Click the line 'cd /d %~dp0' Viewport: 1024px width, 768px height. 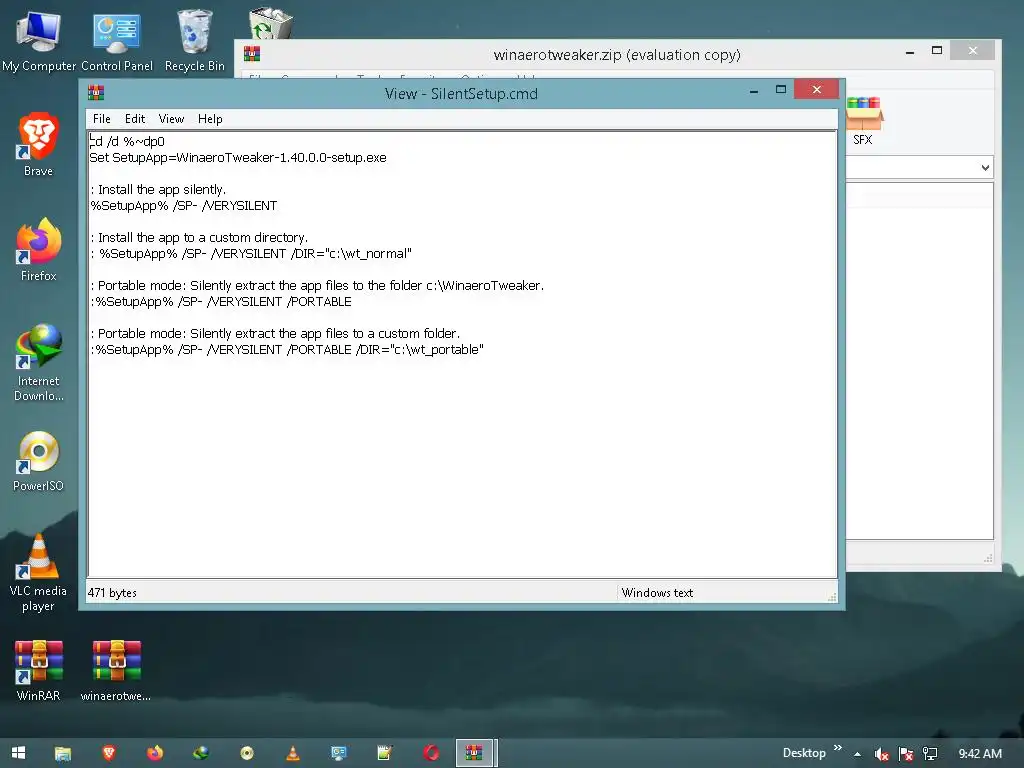[127, 142]
